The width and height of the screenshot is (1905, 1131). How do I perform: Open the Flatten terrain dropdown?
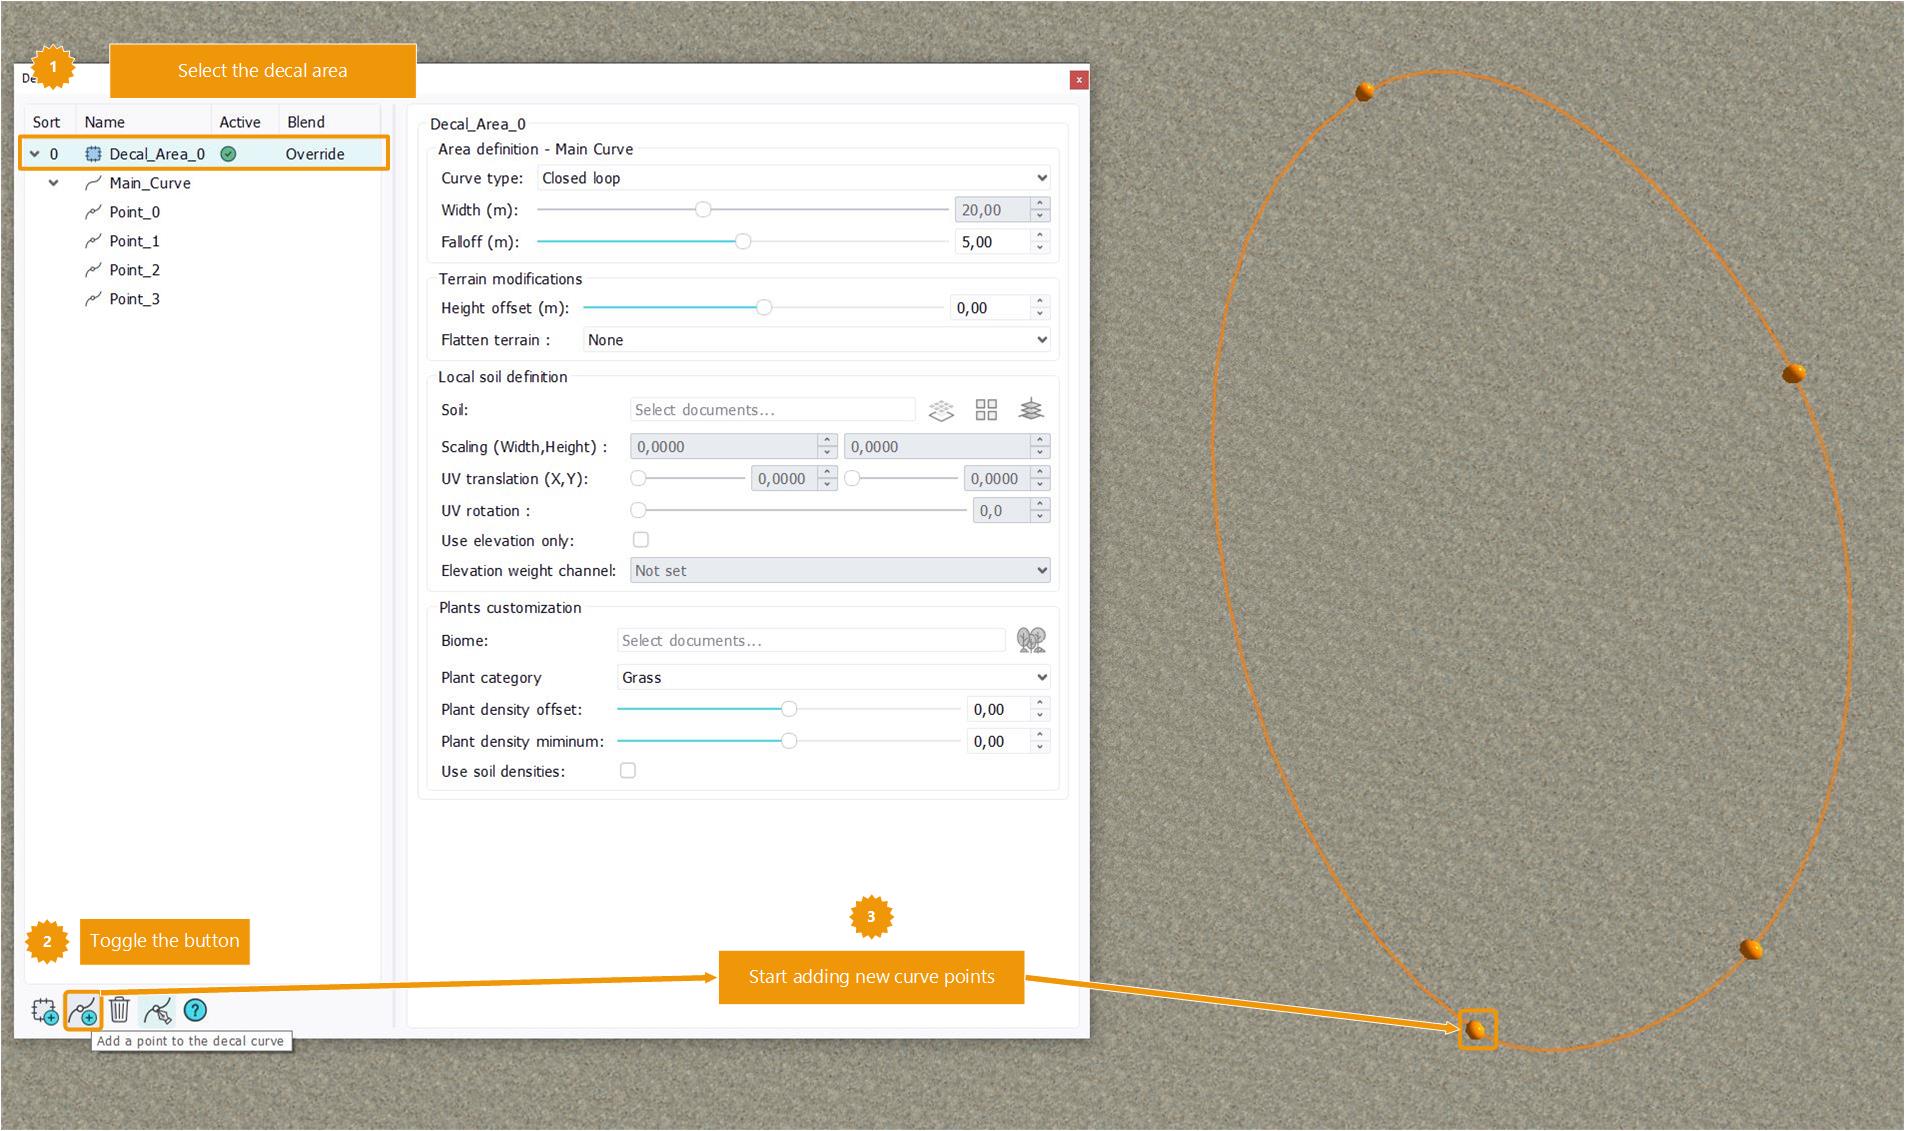tap(816, 340)
